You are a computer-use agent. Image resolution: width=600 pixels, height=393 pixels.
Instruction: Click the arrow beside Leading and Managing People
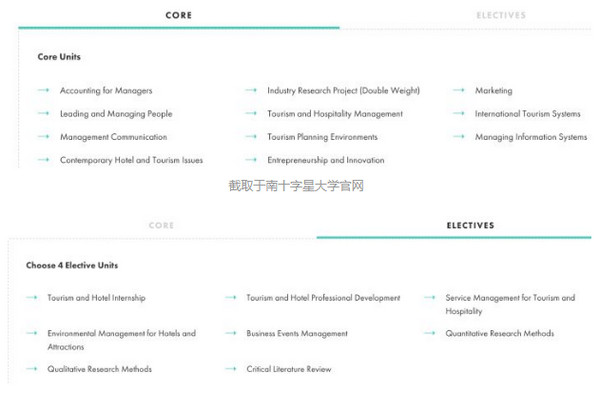click(x=43, y=113)
